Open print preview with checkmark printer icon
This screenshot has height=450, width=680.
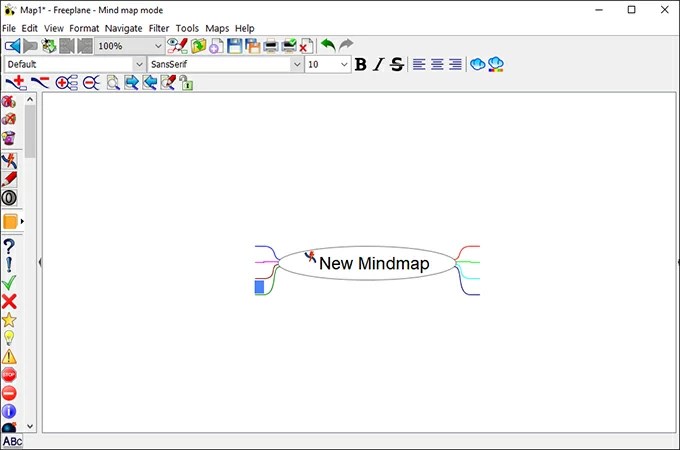[x=289, y=46]
